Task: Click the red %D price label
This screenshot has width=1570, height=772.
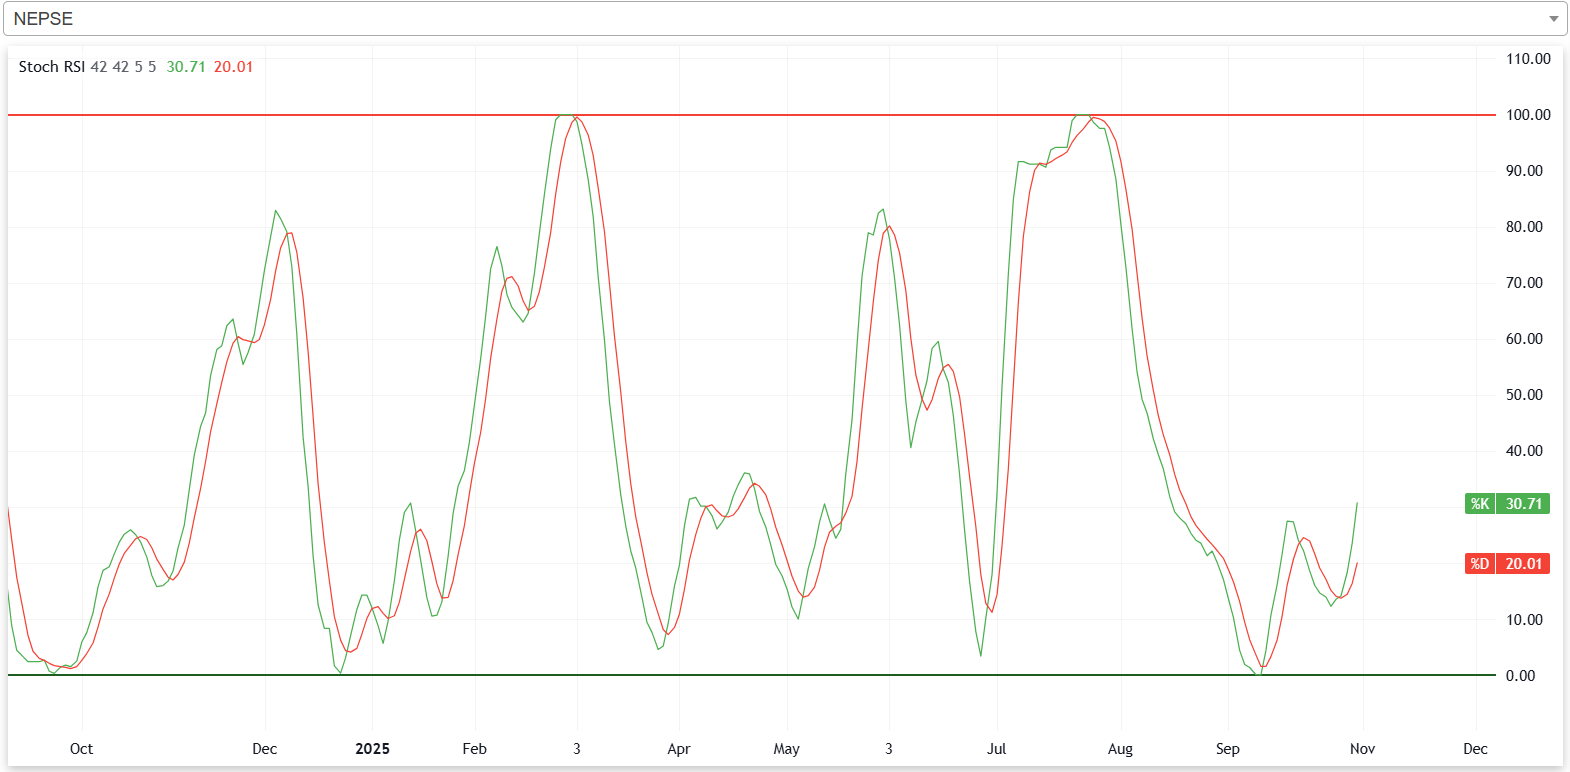Action: pyautogui.click(x=1480, y=564)
